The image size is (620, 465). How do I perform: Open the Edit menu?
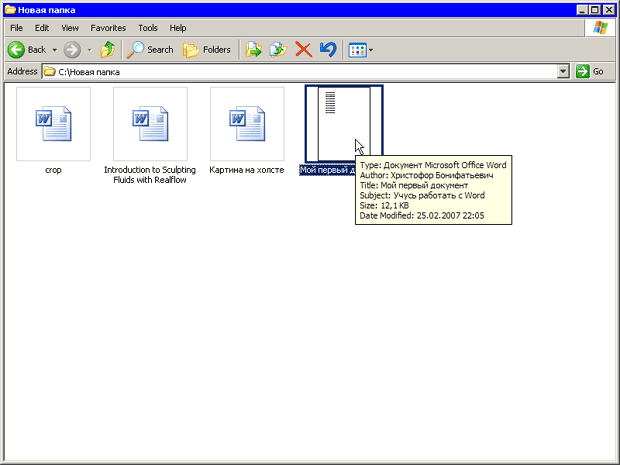(42, 28)
